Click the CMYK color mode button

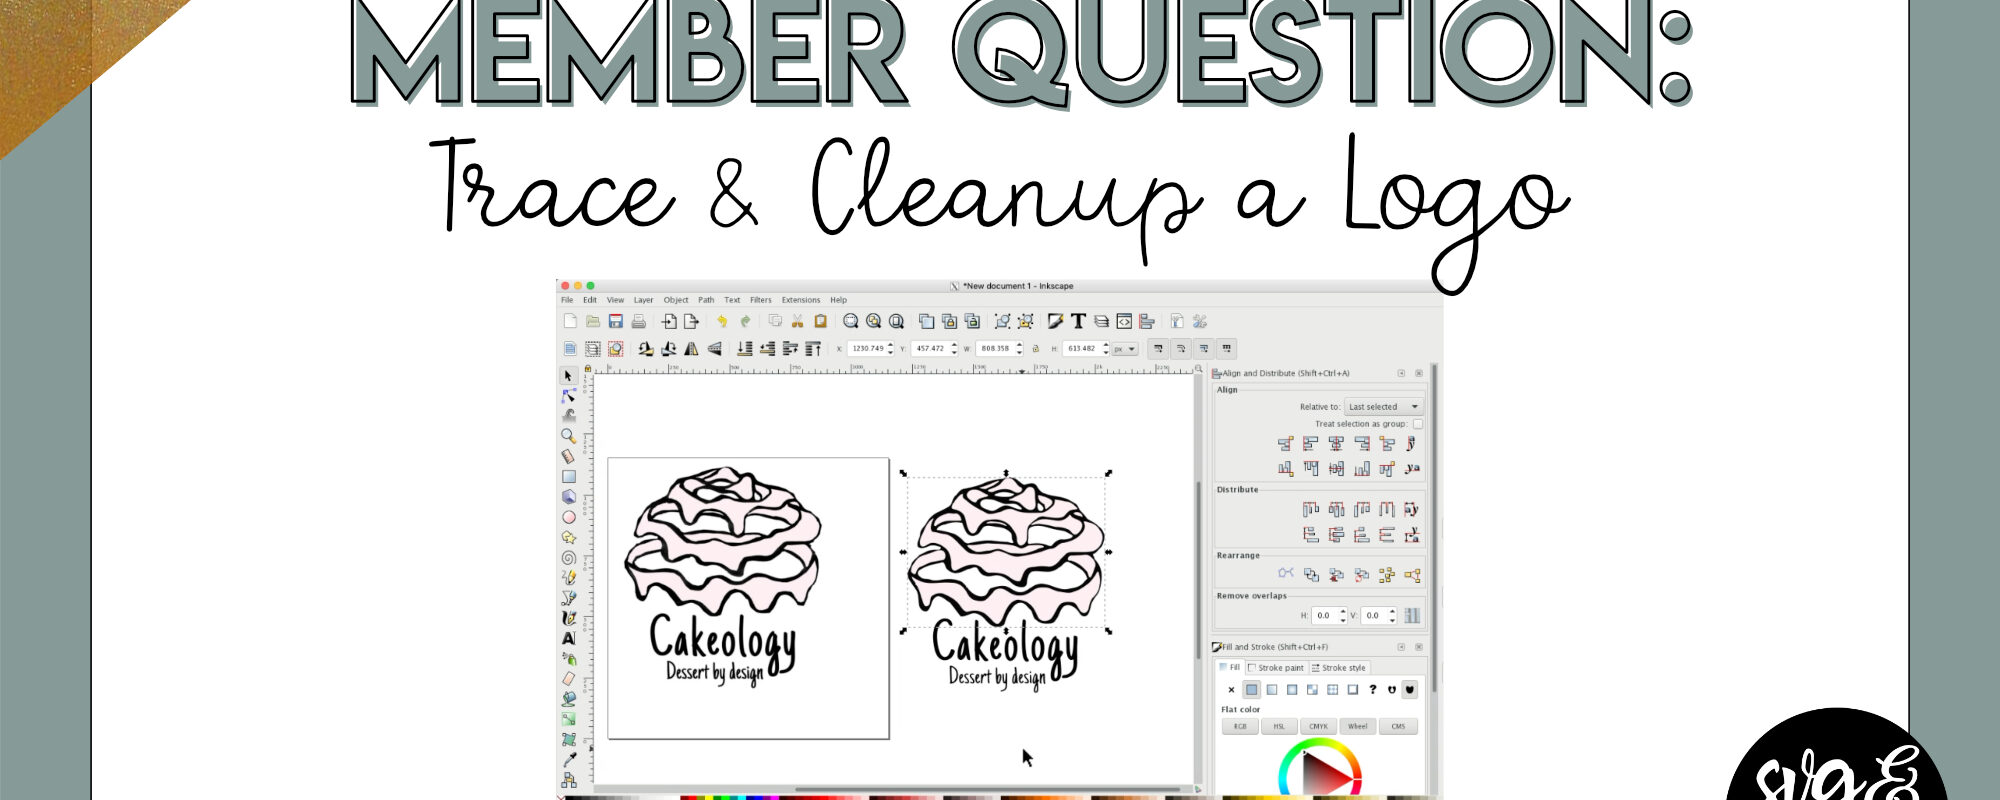click(x=1319, y=727)
